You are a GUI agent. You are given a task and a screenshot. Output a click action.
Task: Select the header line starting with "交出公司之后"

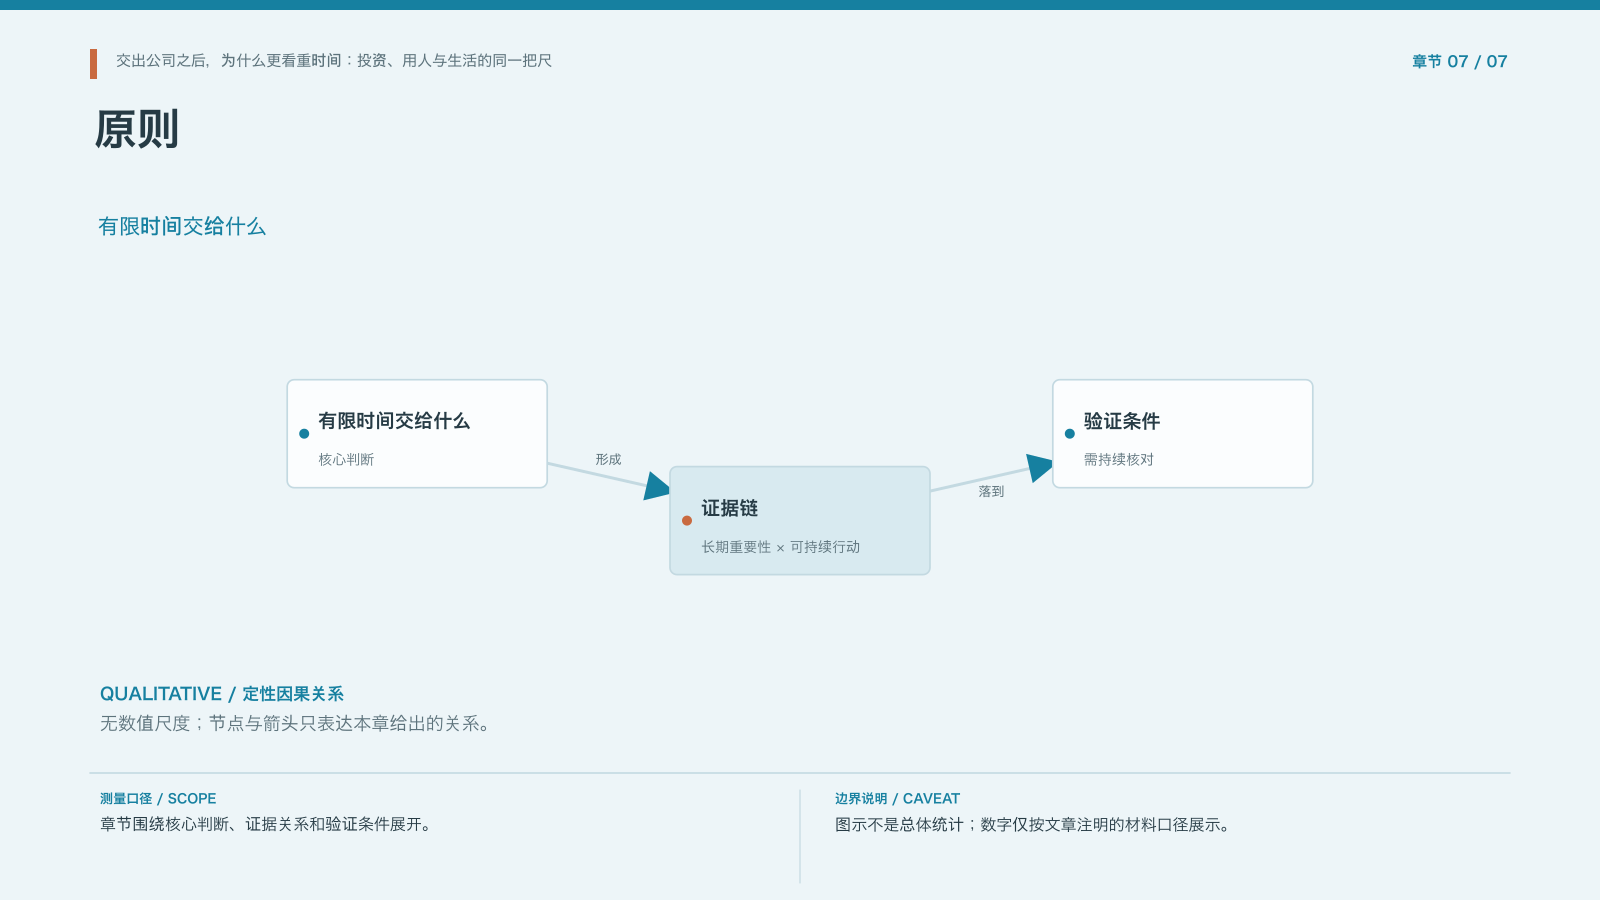pos(334,61)
